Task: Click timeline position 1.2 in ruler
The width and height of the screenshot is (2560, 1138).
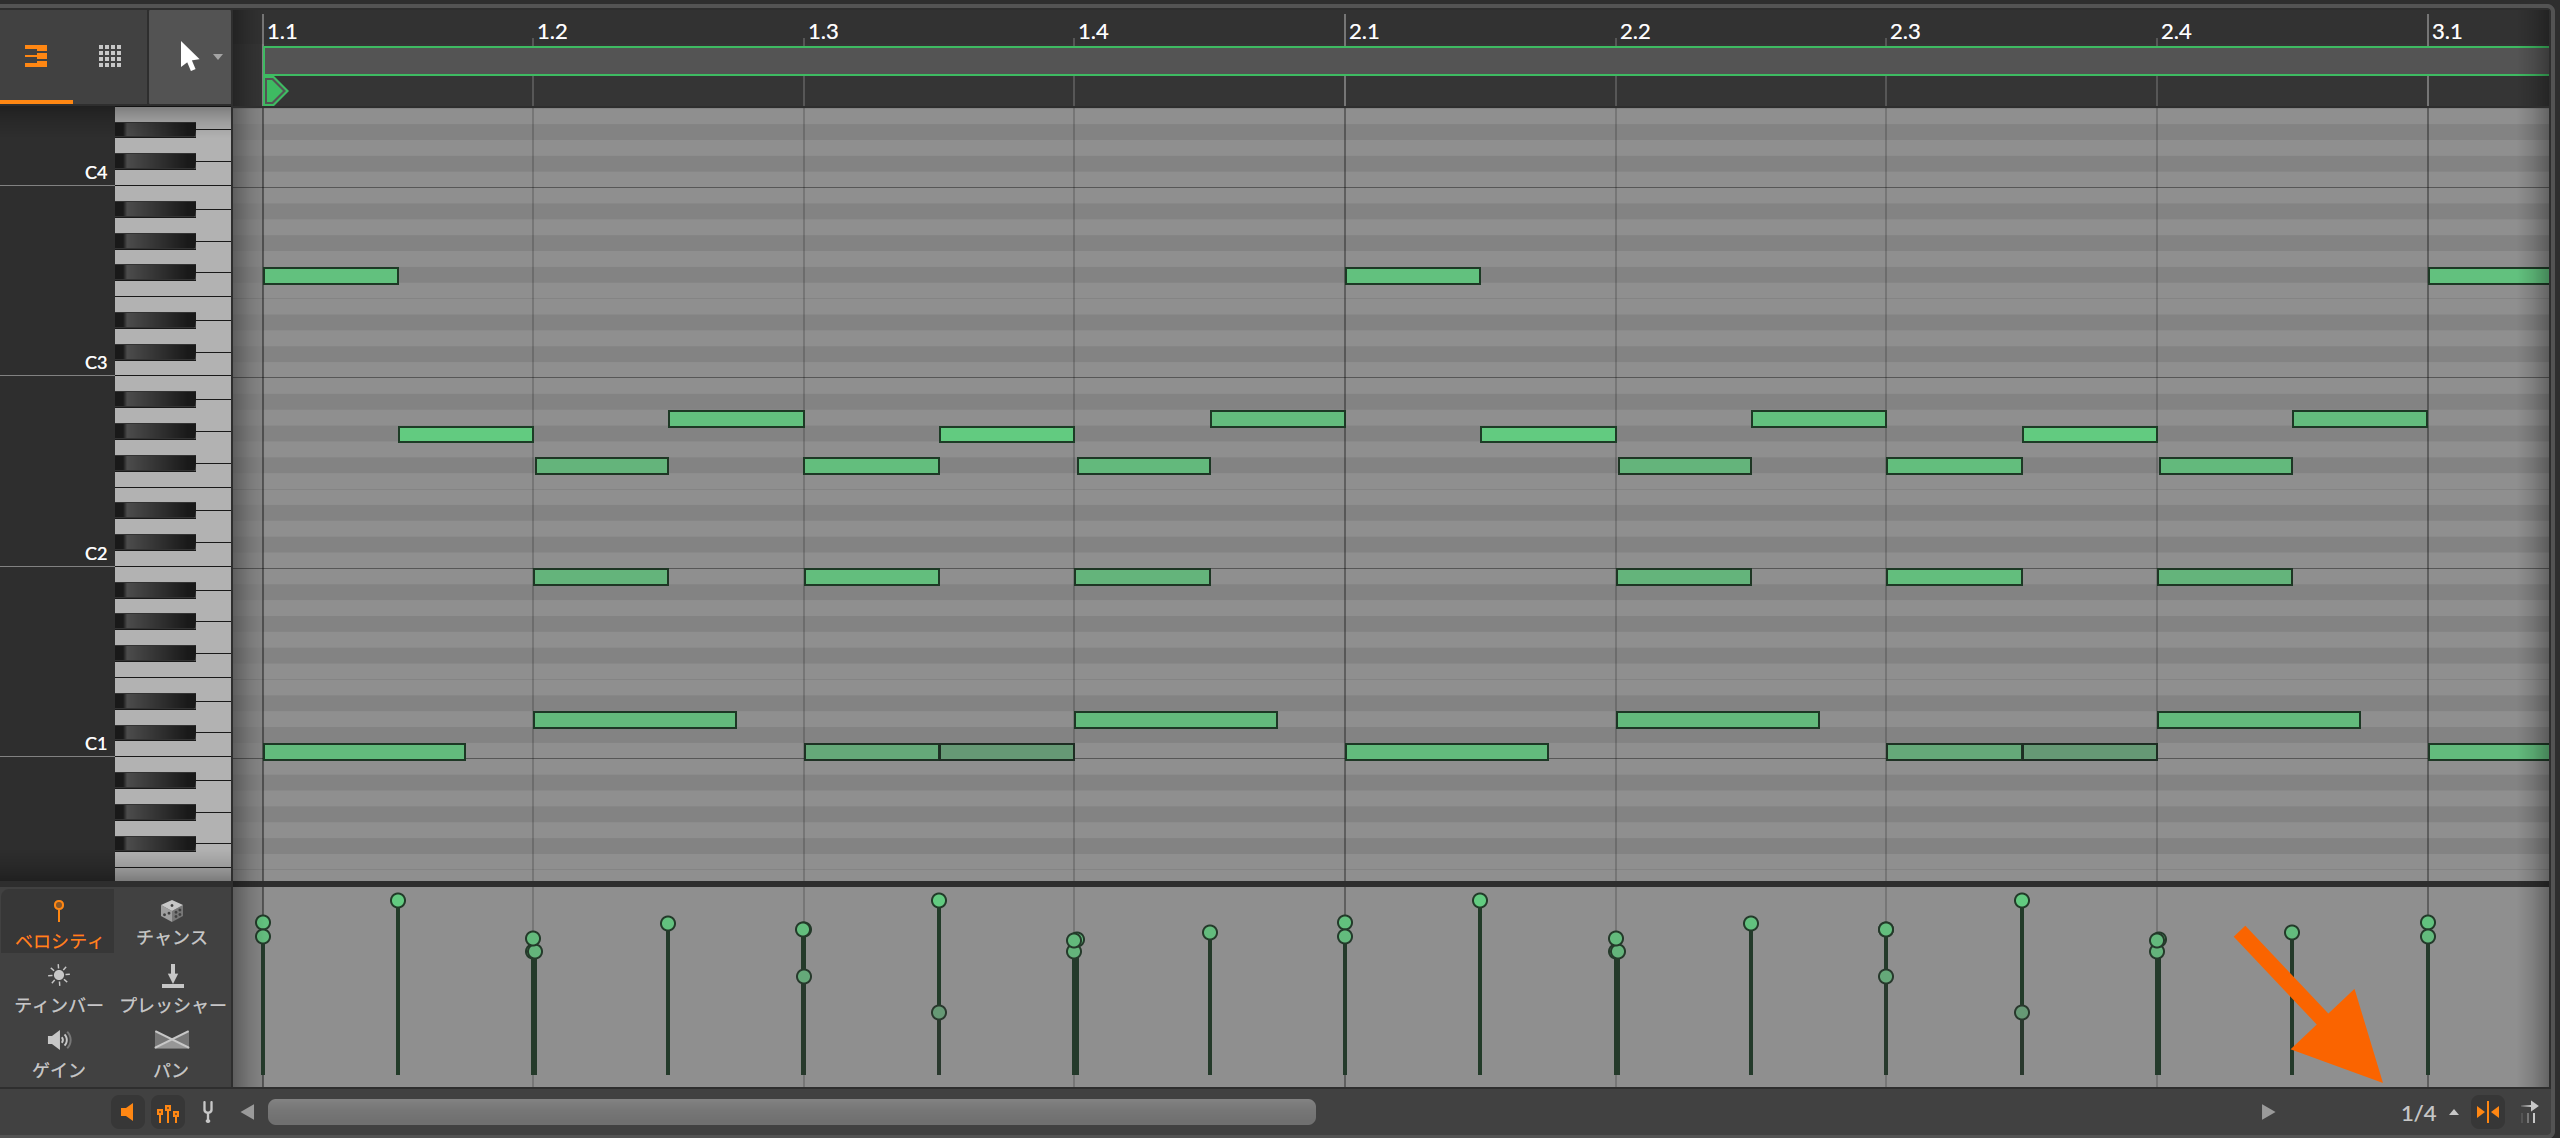Action: tap(552, 32)
